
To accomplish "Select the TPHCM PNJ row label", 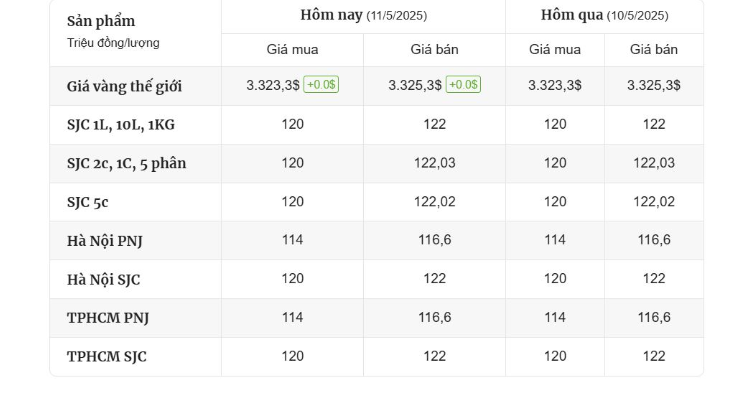I will [108, 318].
